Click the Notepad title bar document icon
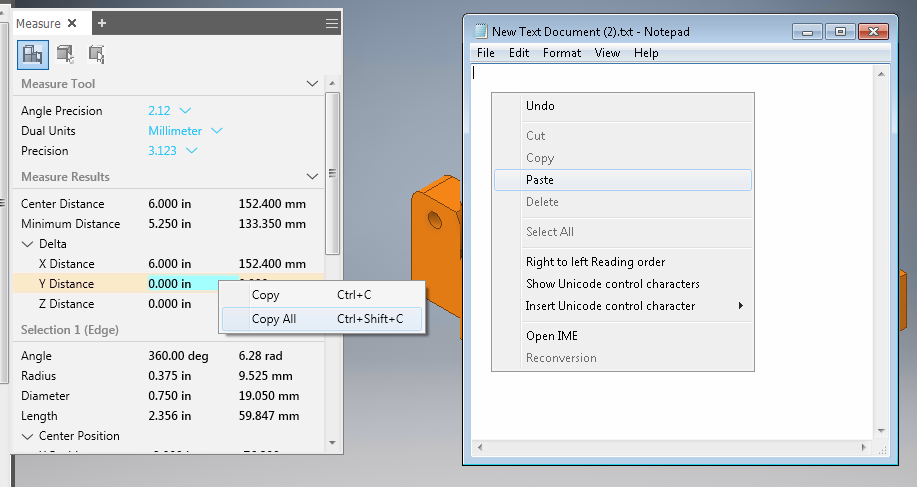This screenshot has height=487, width=917. (x=481, y=31)
